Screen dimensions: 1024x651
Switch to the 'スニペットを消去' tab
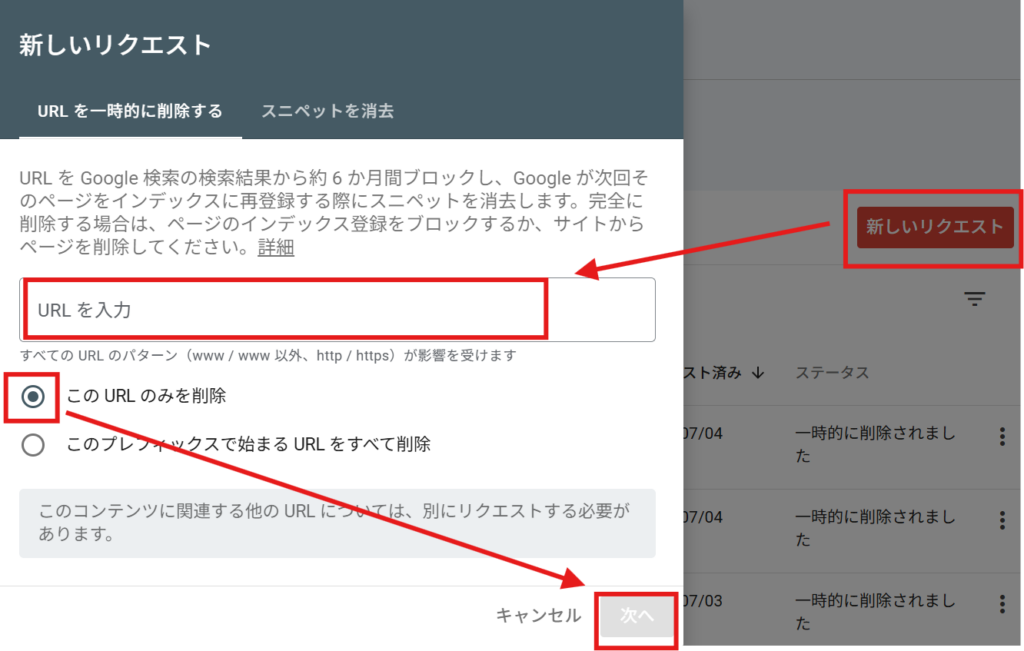327,111
